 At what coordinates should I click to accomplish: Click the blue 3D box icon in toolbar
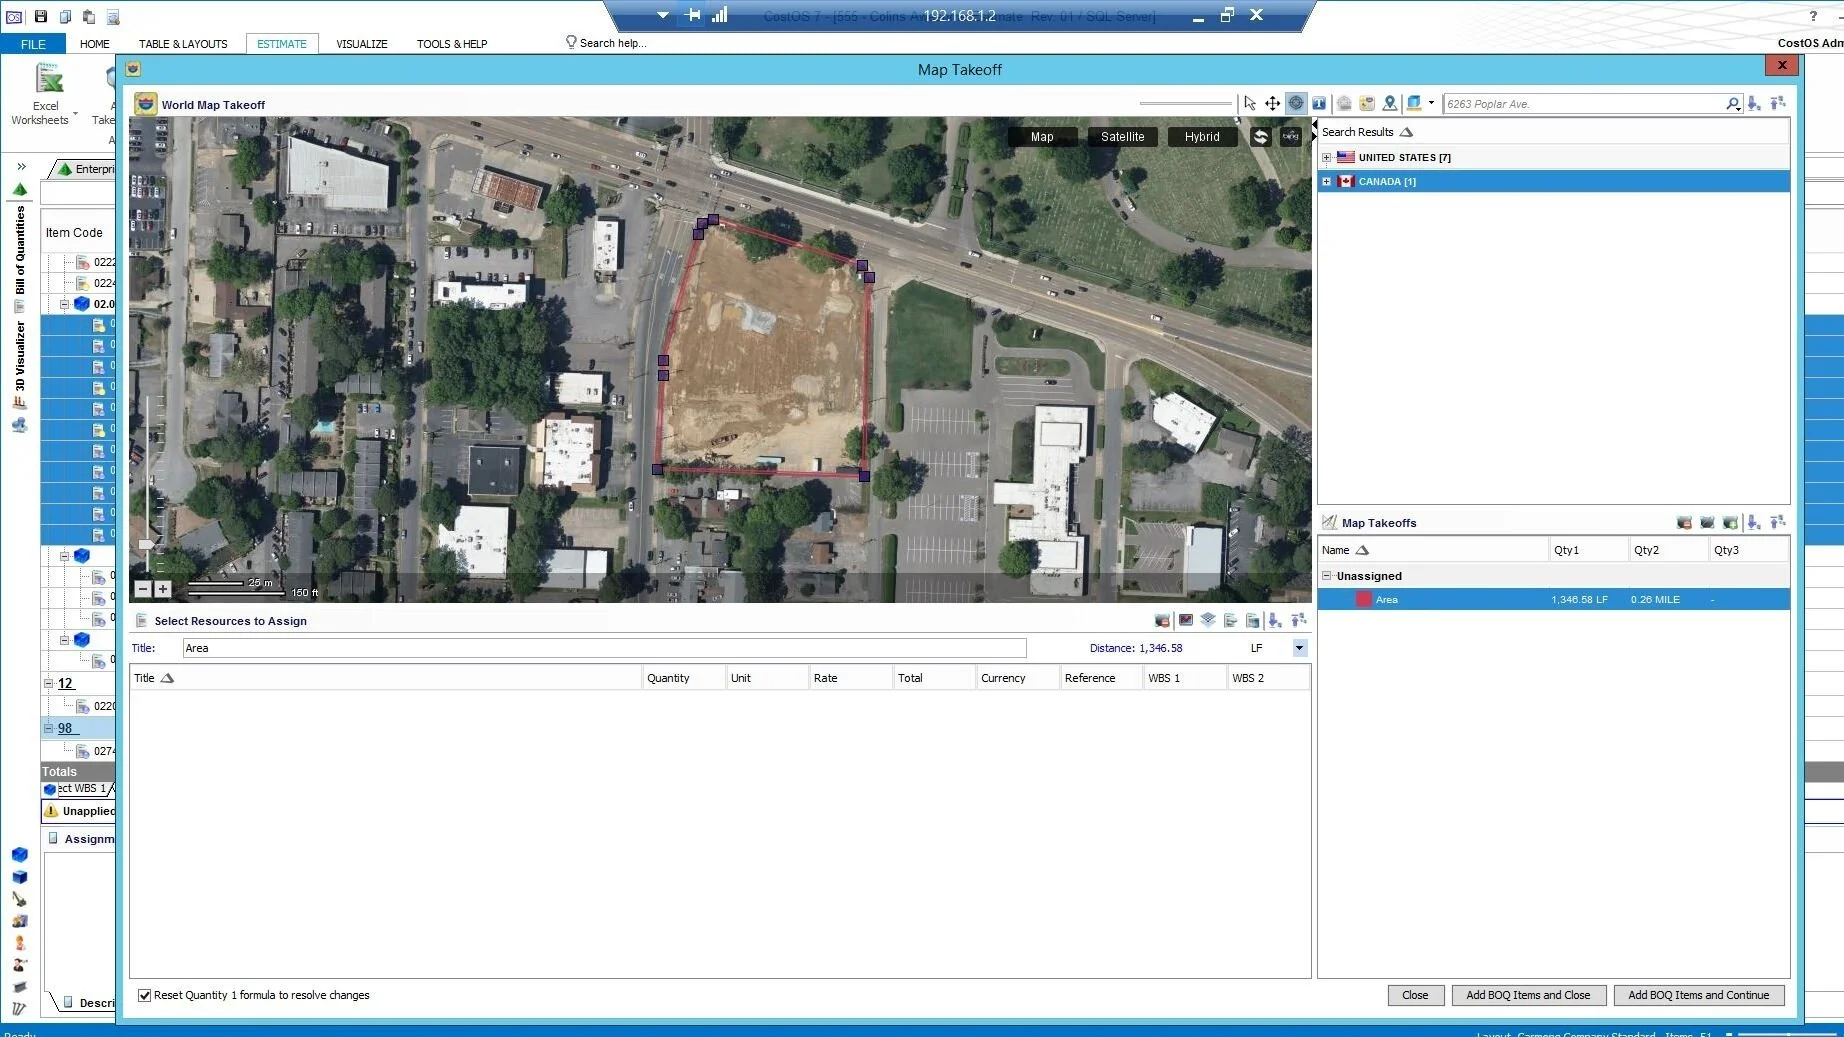[1414, 103]
